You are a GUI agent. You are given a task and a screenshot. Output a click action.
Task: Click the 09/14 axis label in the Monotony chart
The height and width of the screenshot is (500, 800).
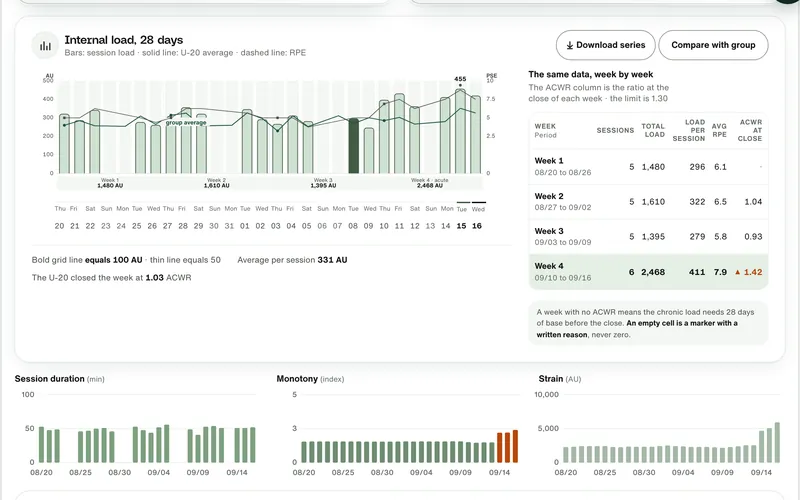click(499, 472)
